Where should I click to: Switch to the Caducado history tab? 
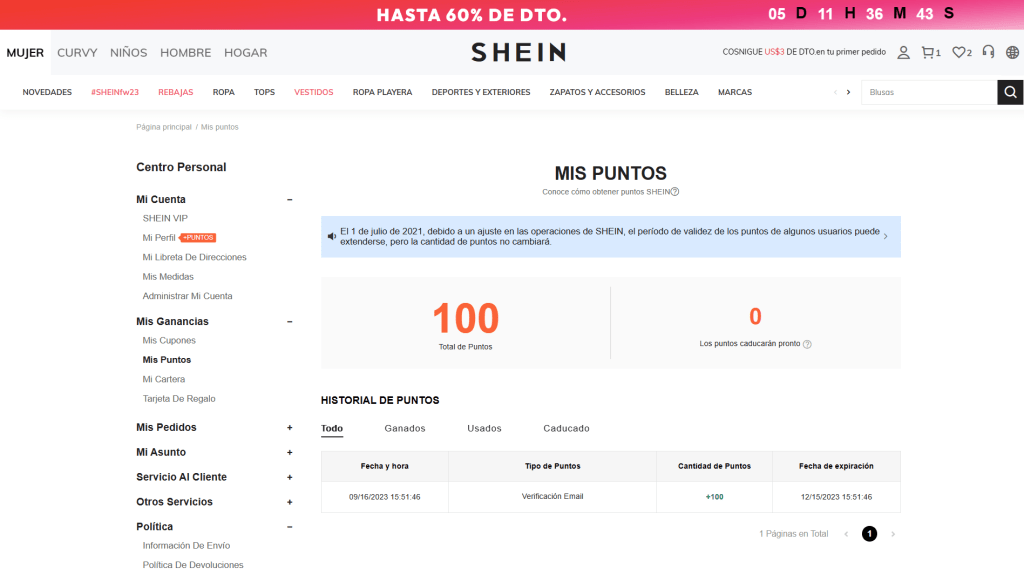point(566,428)
